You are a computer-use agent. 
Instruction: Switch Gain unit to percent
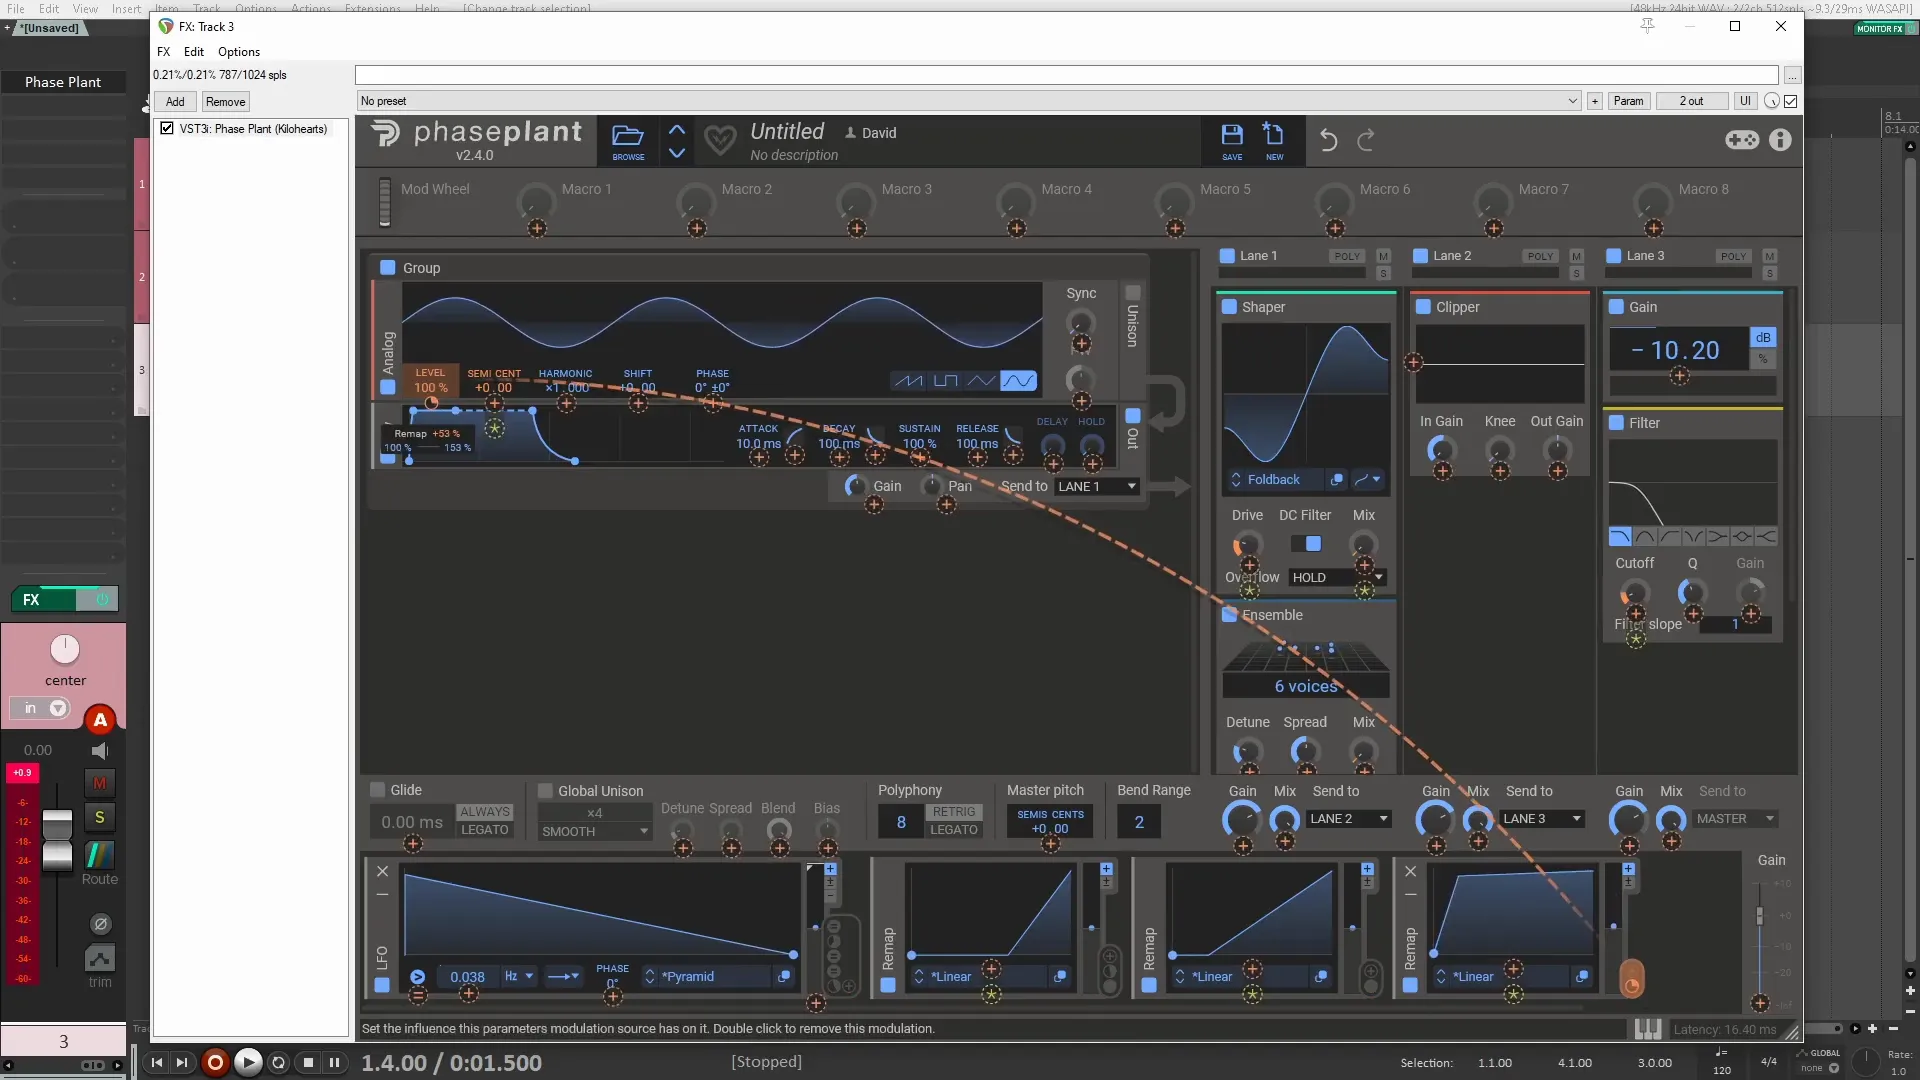tap(1763, 359)
